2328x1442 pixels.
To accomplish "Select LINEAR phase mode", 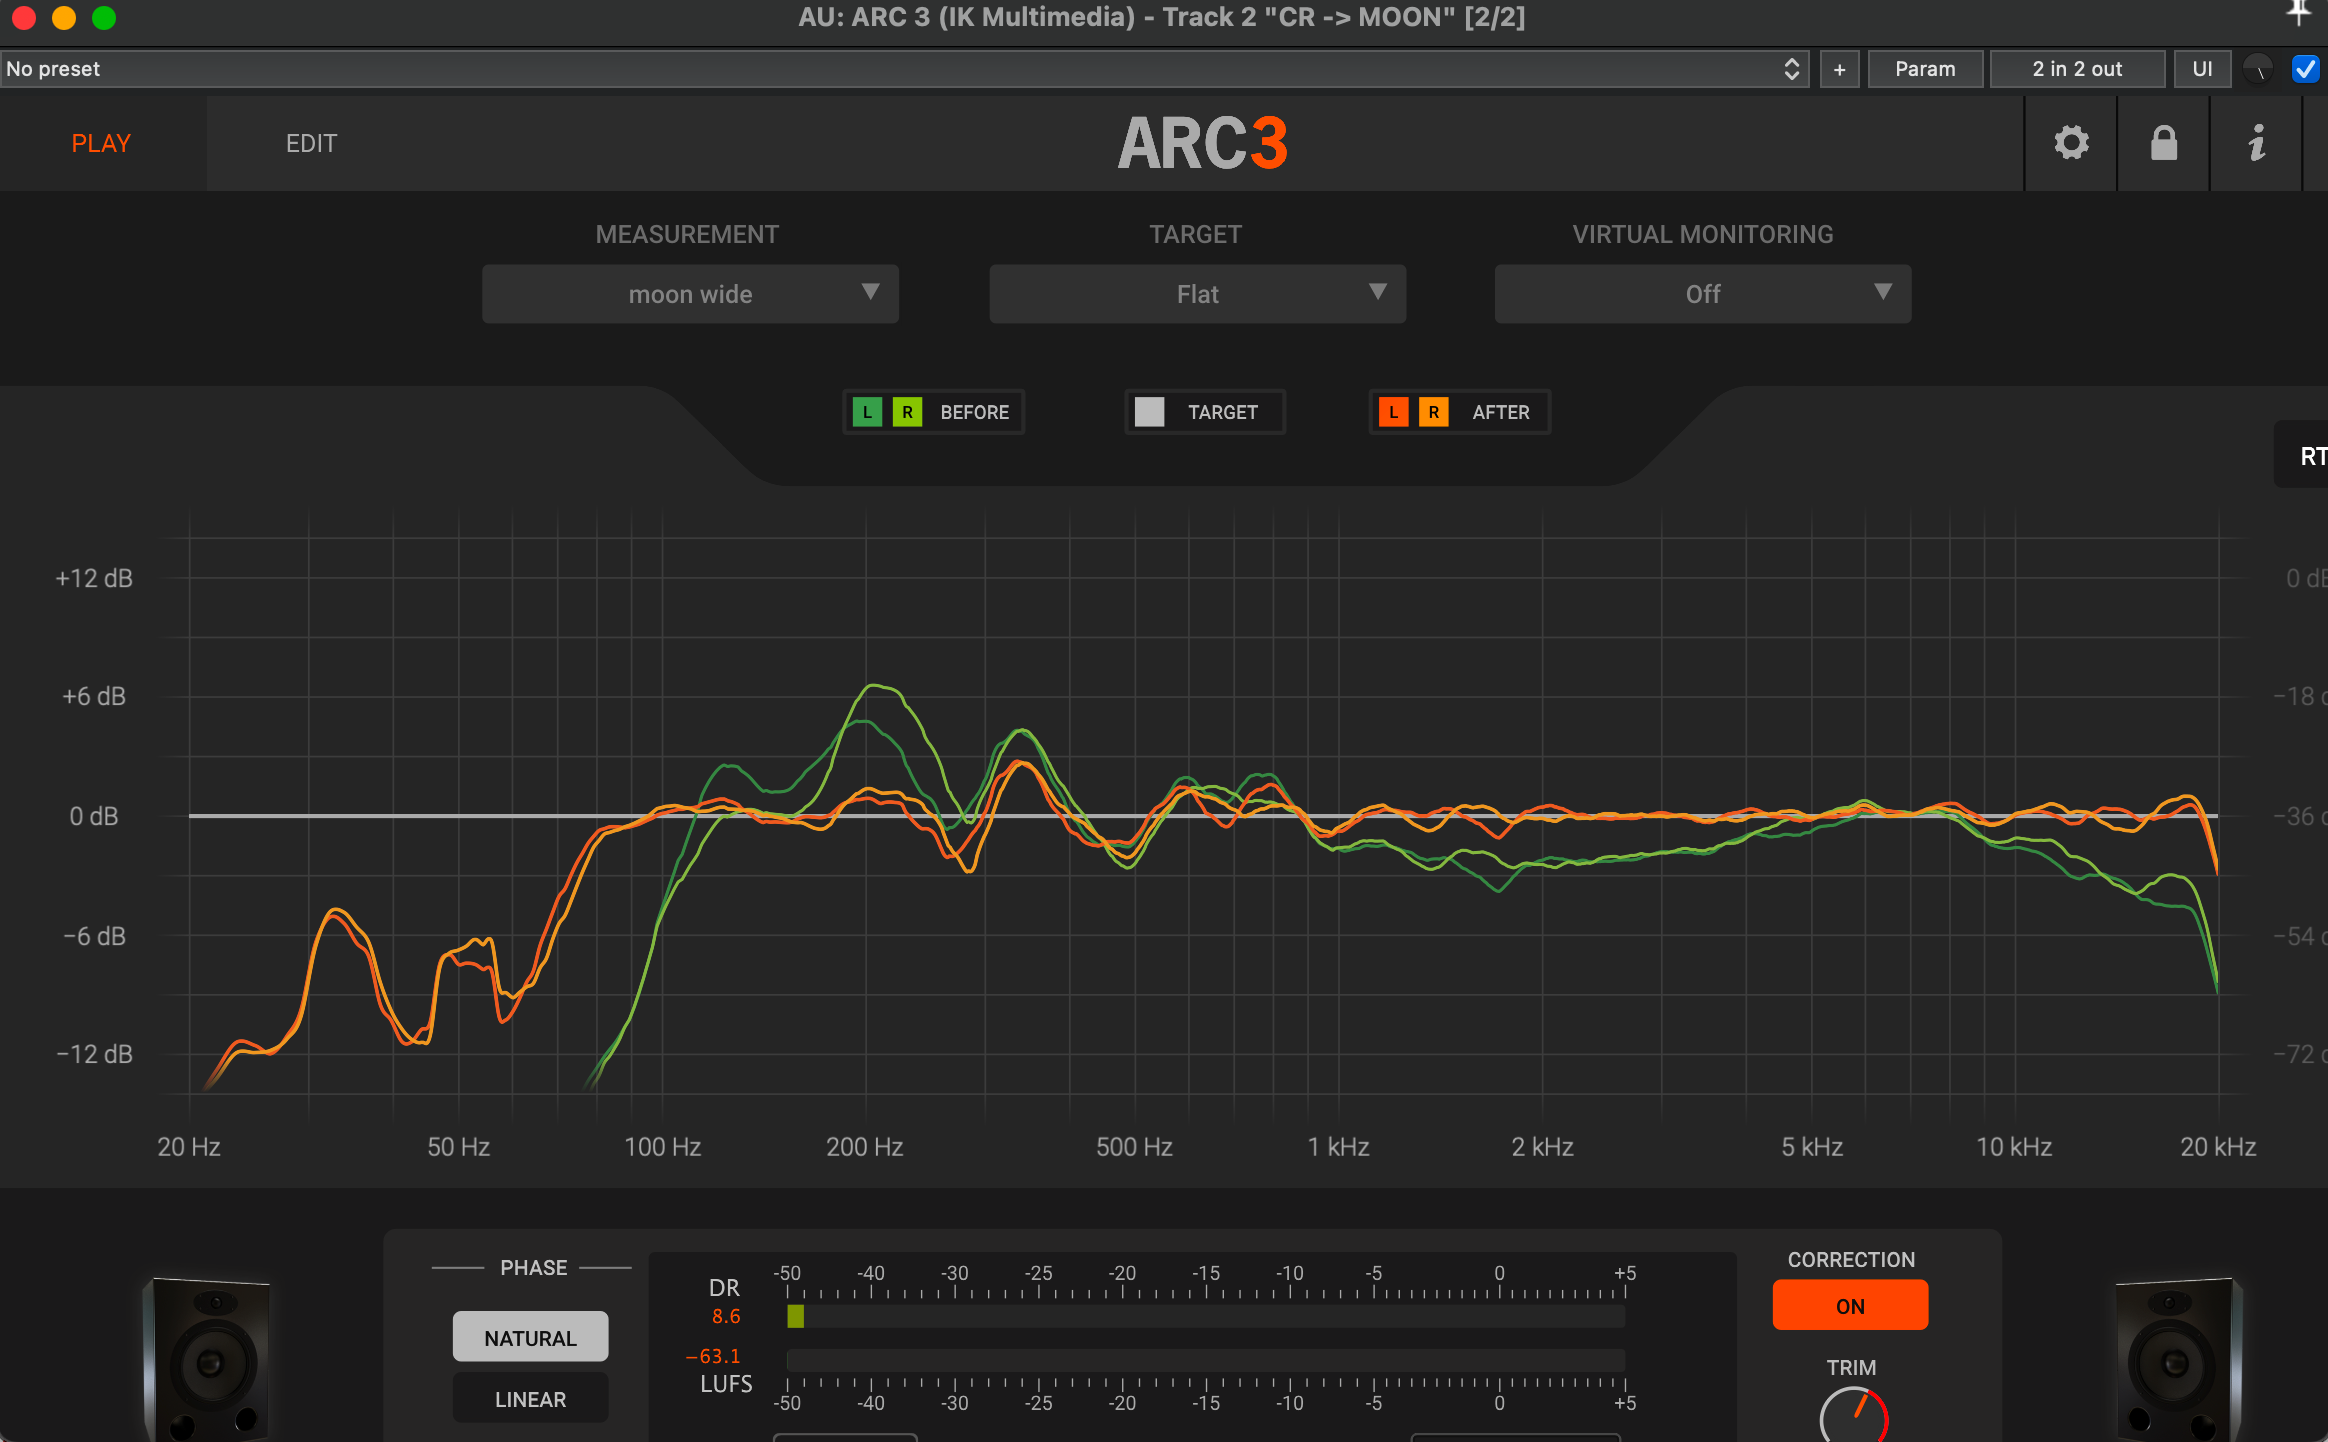I will 530,1398.
